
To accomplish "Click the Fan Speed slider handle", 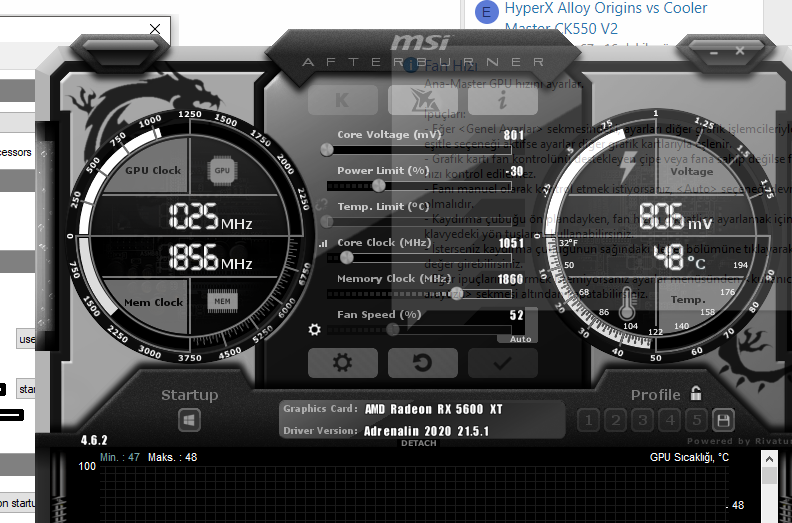I will pyautogui.click(x=393, y=330).
